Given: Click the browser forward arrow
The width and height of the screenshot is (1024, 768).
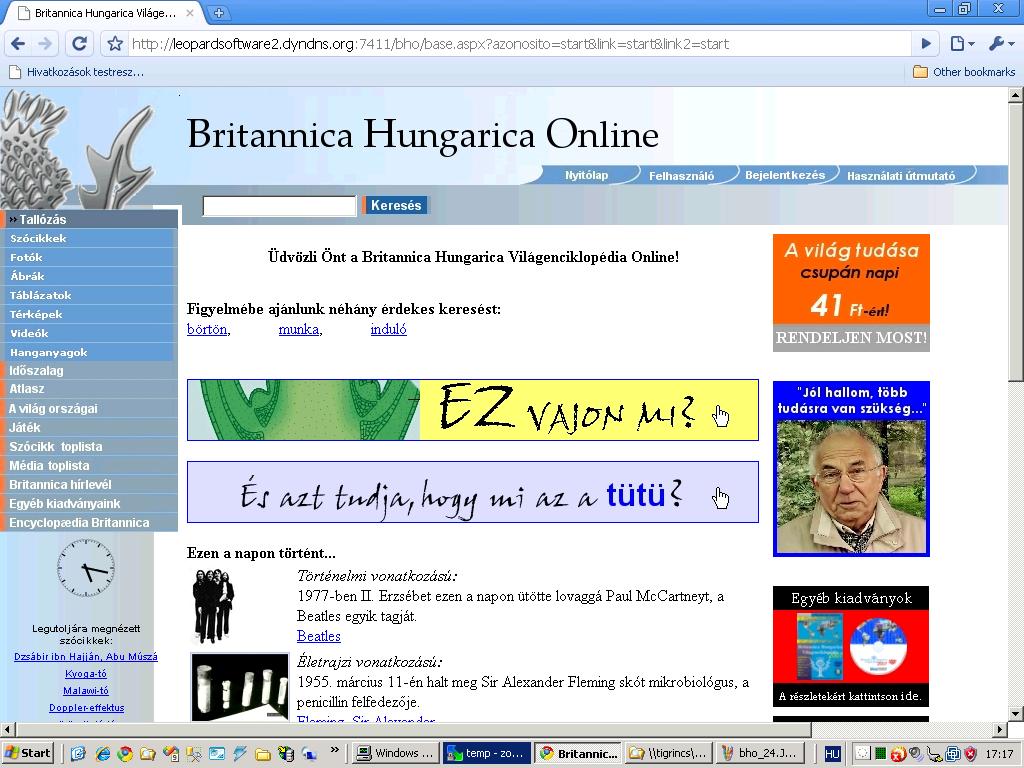Looking at the screenshot, I should point(45,44).
